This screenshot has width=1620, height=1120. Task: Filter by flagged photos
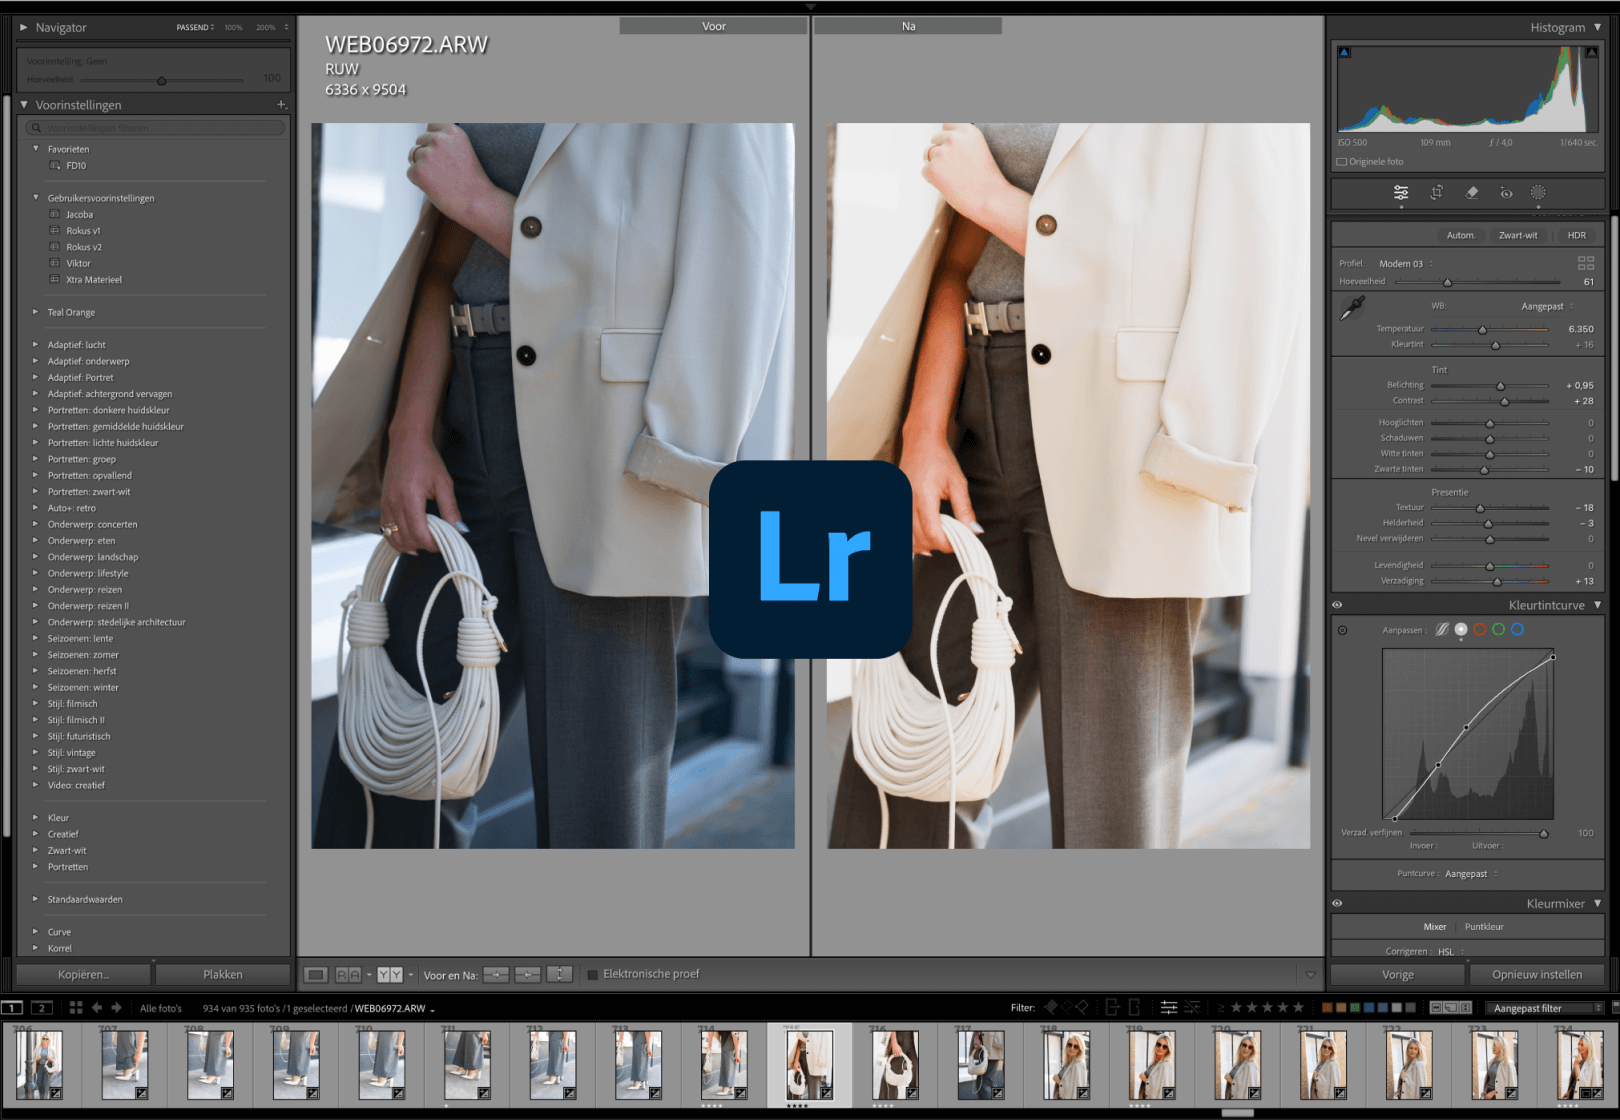[x=1051, y=1008]
